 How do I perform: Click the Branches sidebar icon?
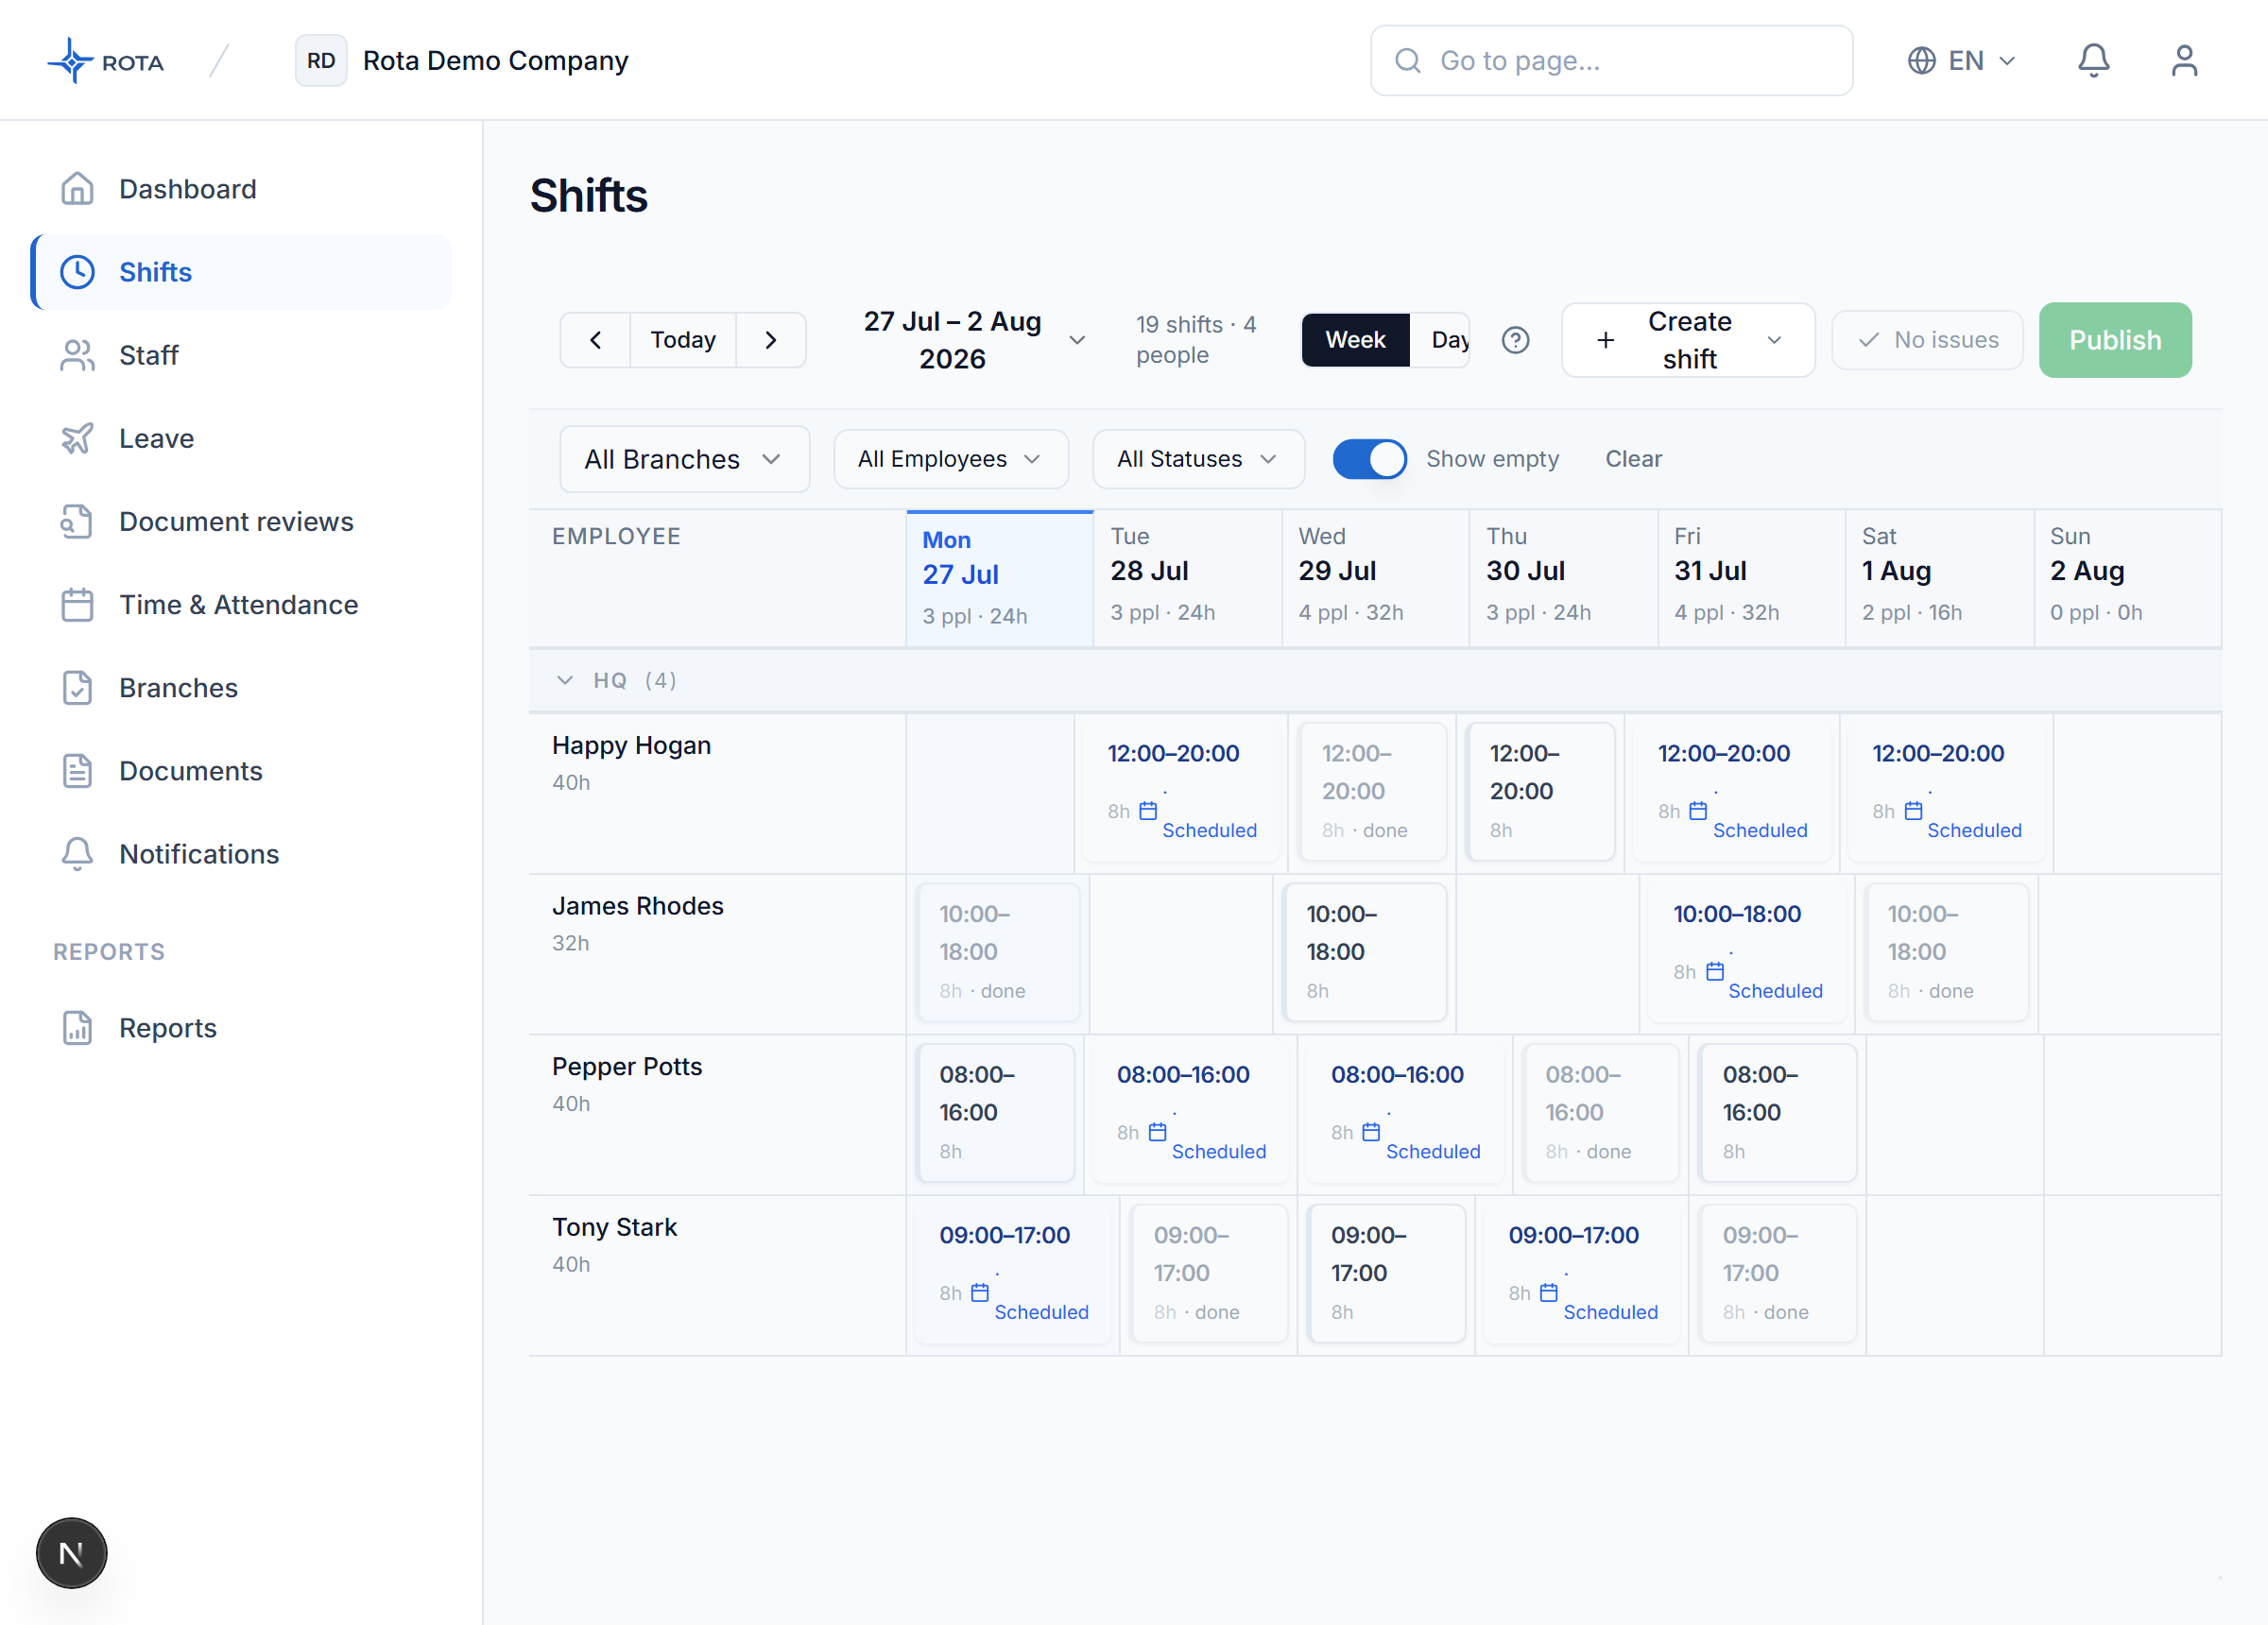pyautogui.click(x=77, y=687)
